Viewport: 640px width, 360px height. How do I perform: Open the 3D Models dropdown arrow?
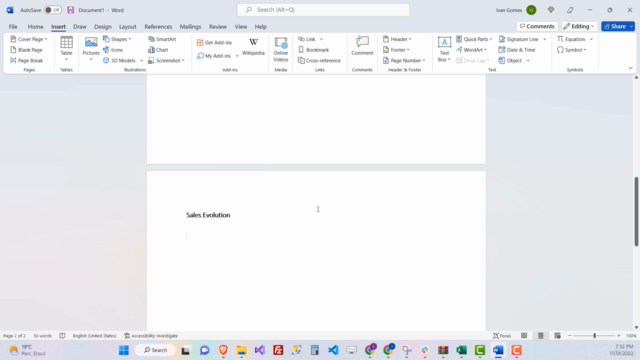pyautogui.click(x=142, y=61)
